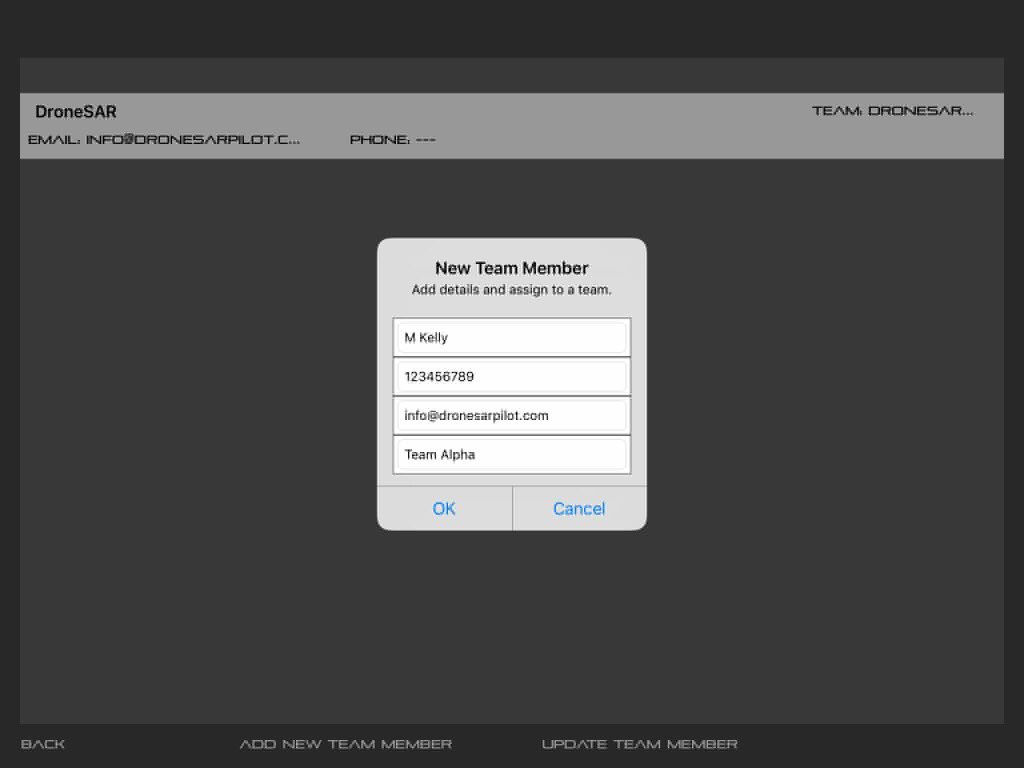Cancel the New Team Member dialog
1024x768 pixels.
[x=579, y=508]
